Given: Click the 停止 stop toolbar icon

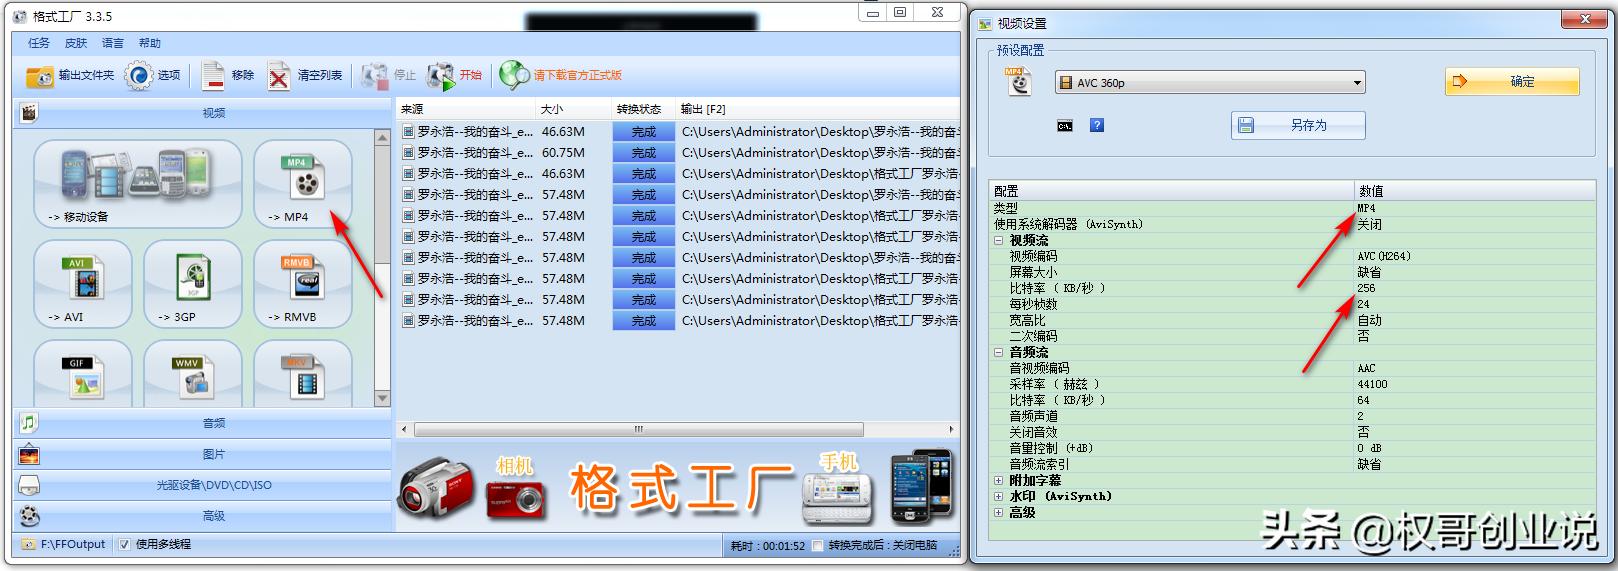Looking at the screenshot, I should pos(375,76).
